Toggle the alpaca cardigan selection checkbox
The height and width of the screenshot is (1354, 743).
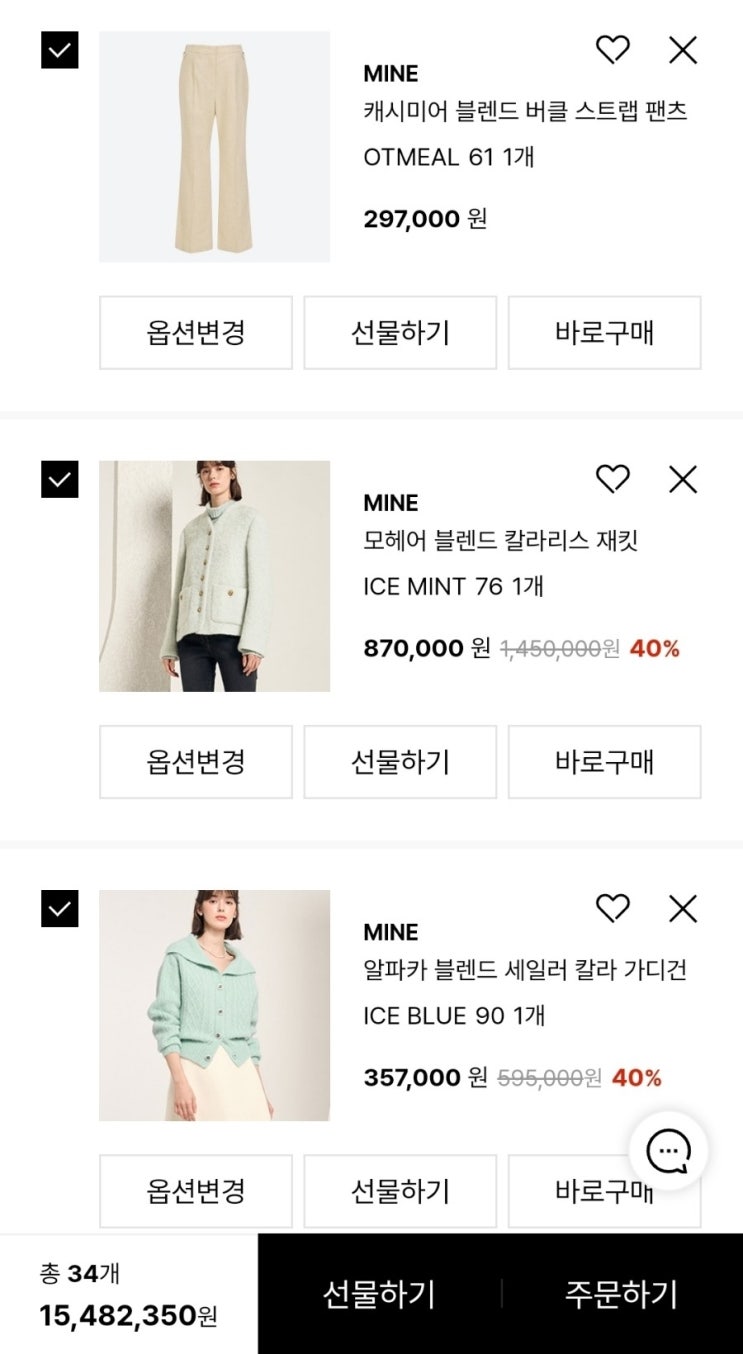pos(59,909)
